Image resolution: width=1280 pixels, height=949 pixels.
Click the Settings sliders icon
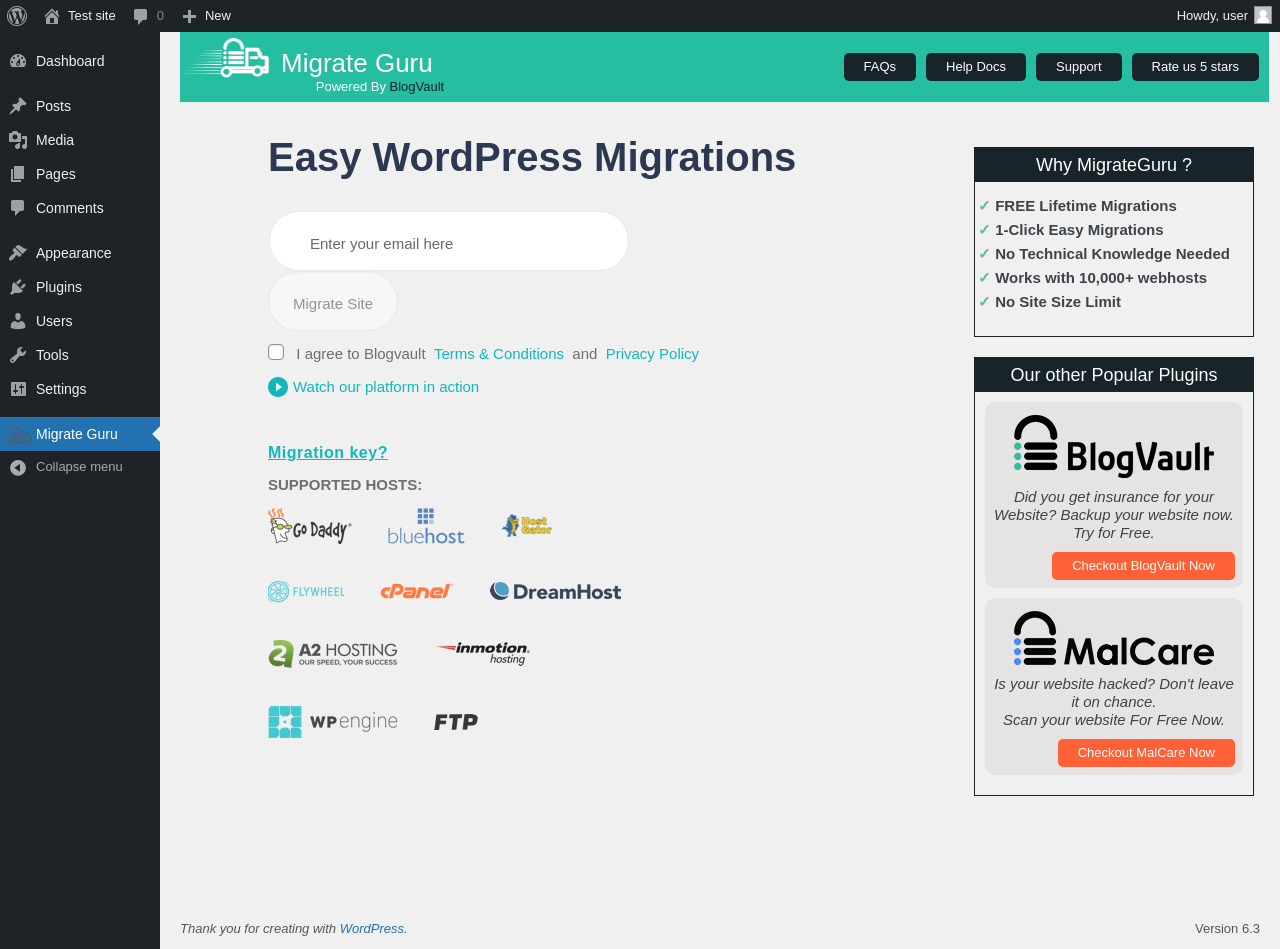(x=18, y=389)
